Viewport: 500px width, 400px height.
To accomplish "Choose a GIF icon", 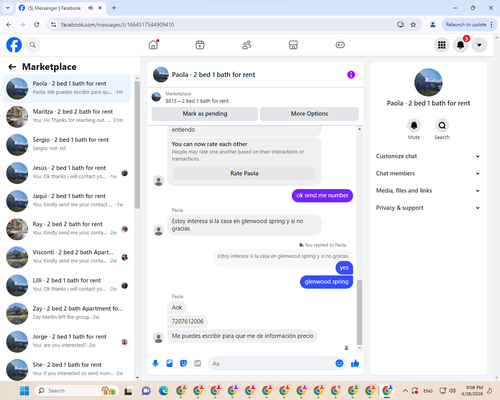I will point(198,363).
